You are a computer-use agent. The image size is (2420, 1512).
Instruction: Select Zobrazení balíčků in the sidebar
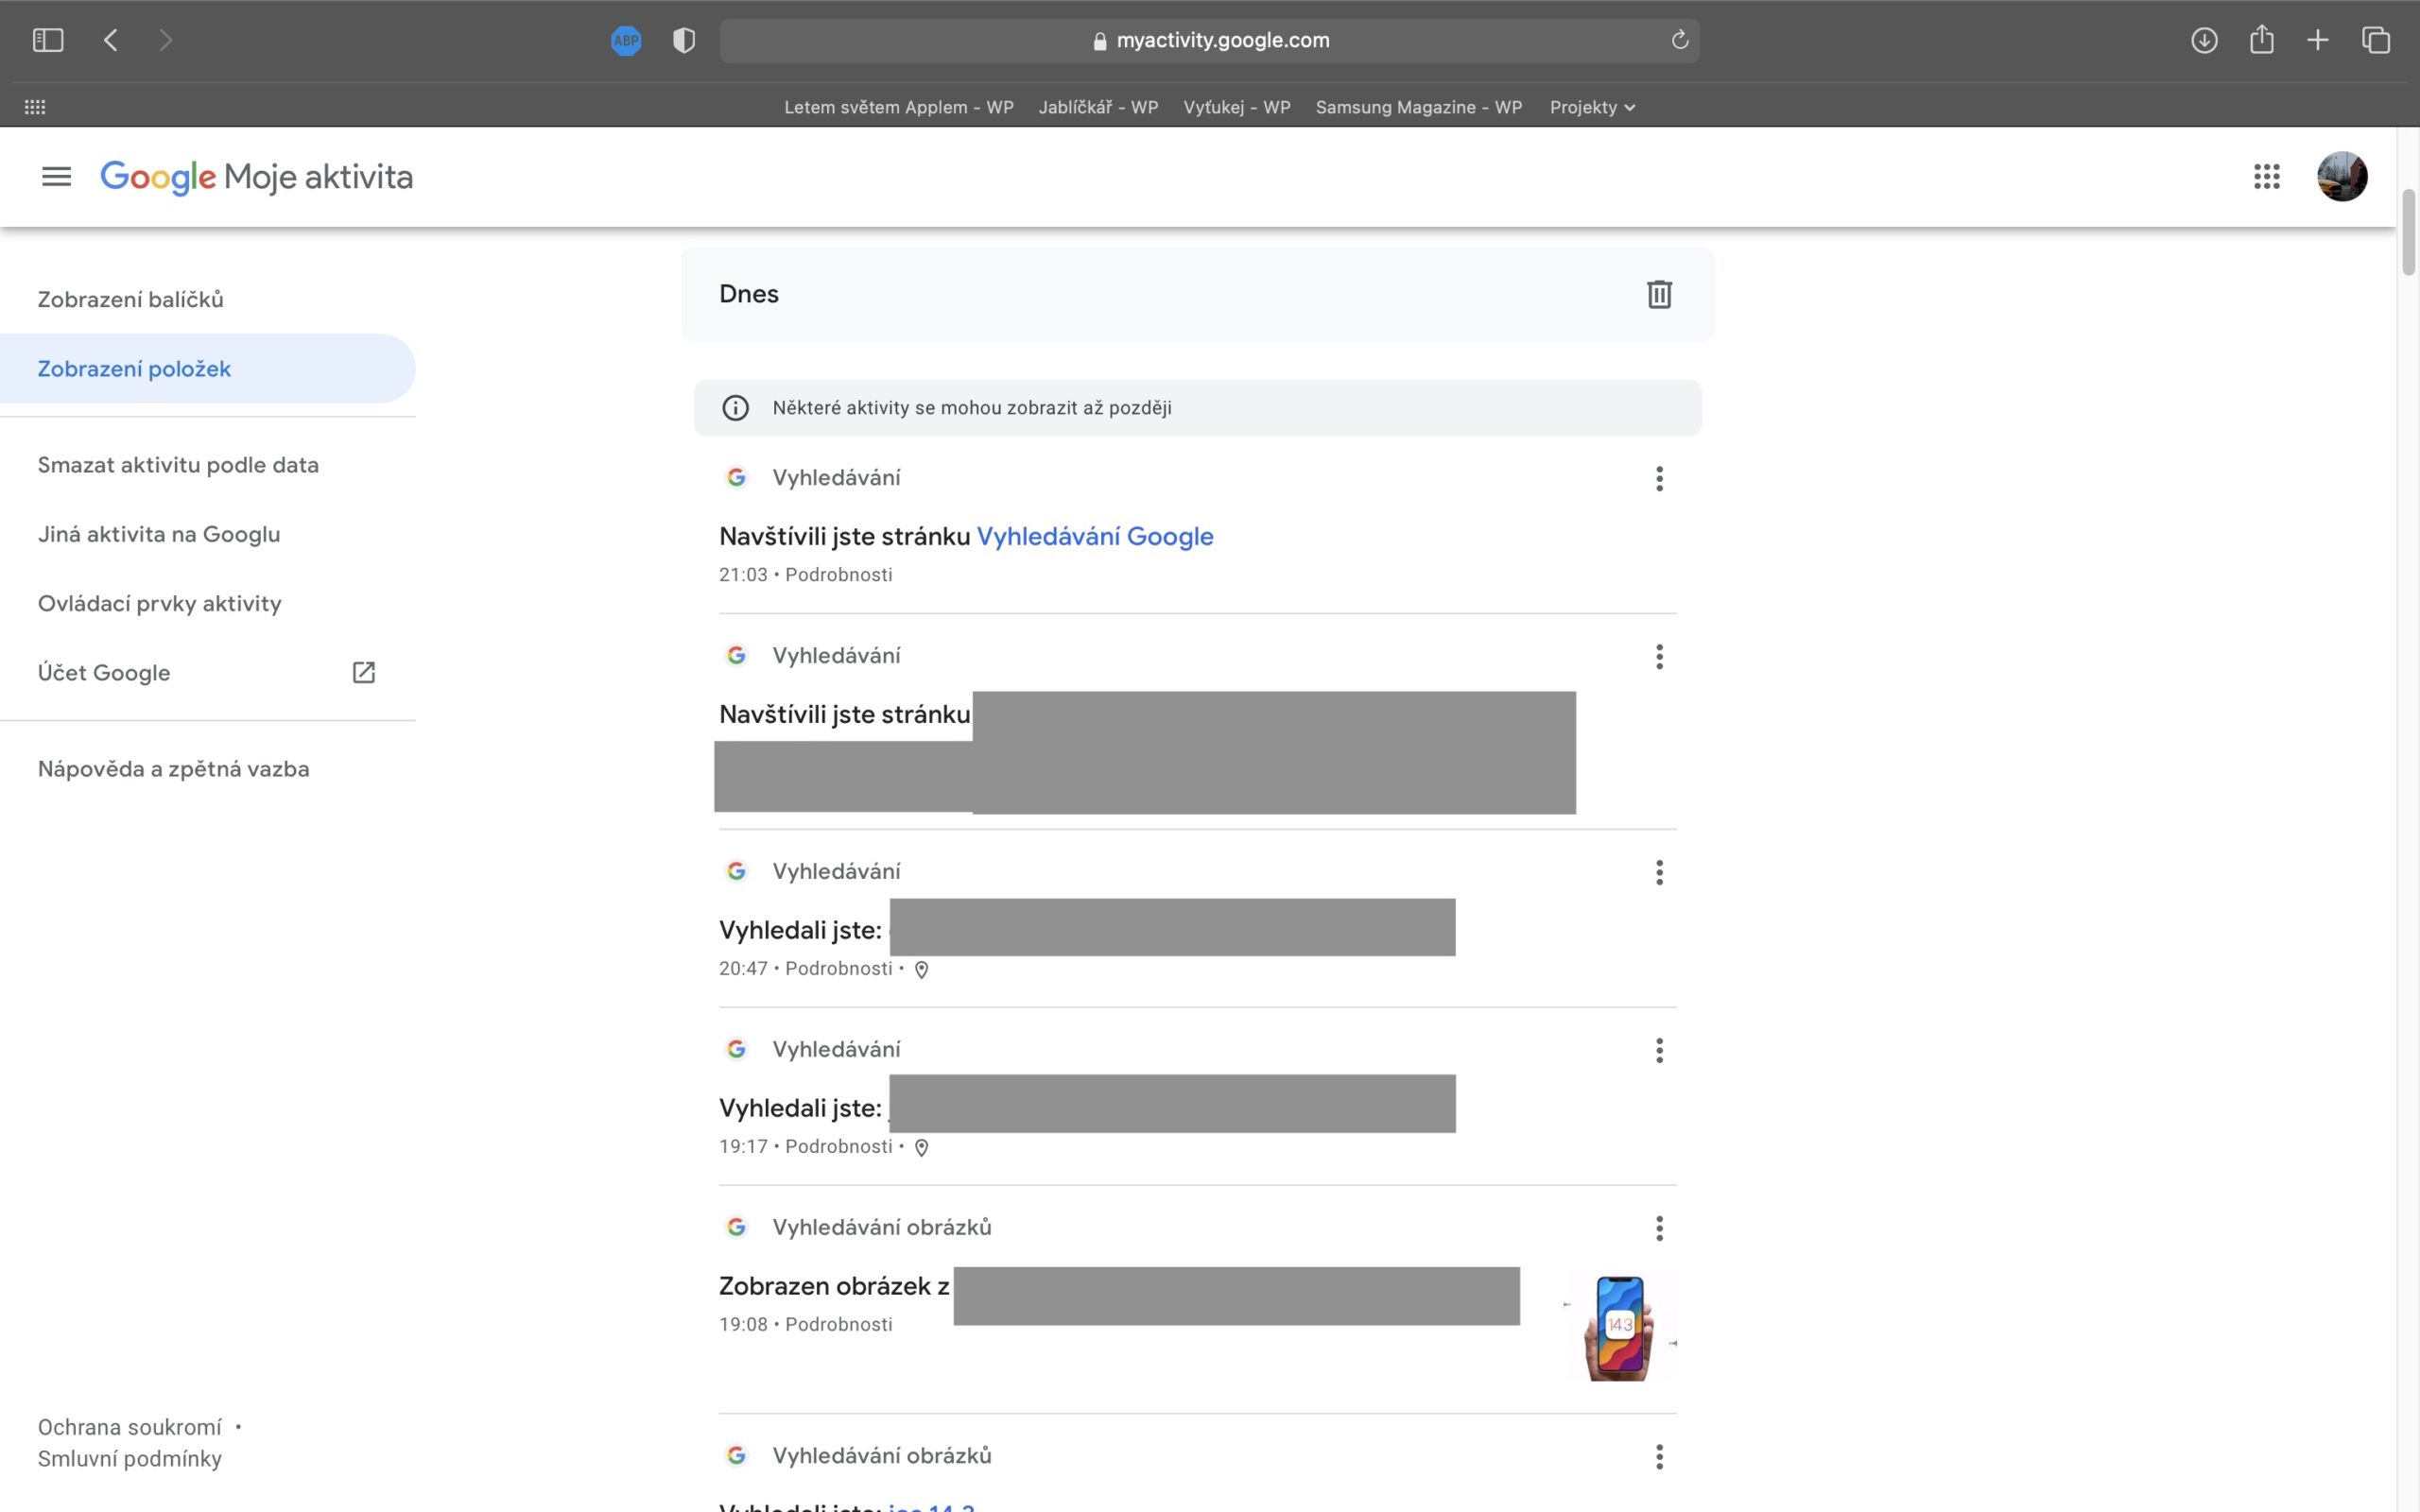tap(130, 299)
